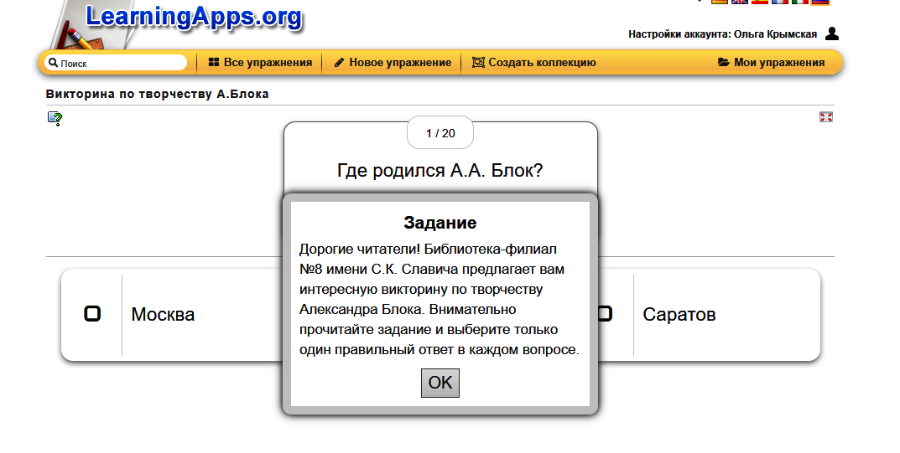Switch to the German flag language
Viewport: 900px width, 453px height.
[718, 3]
